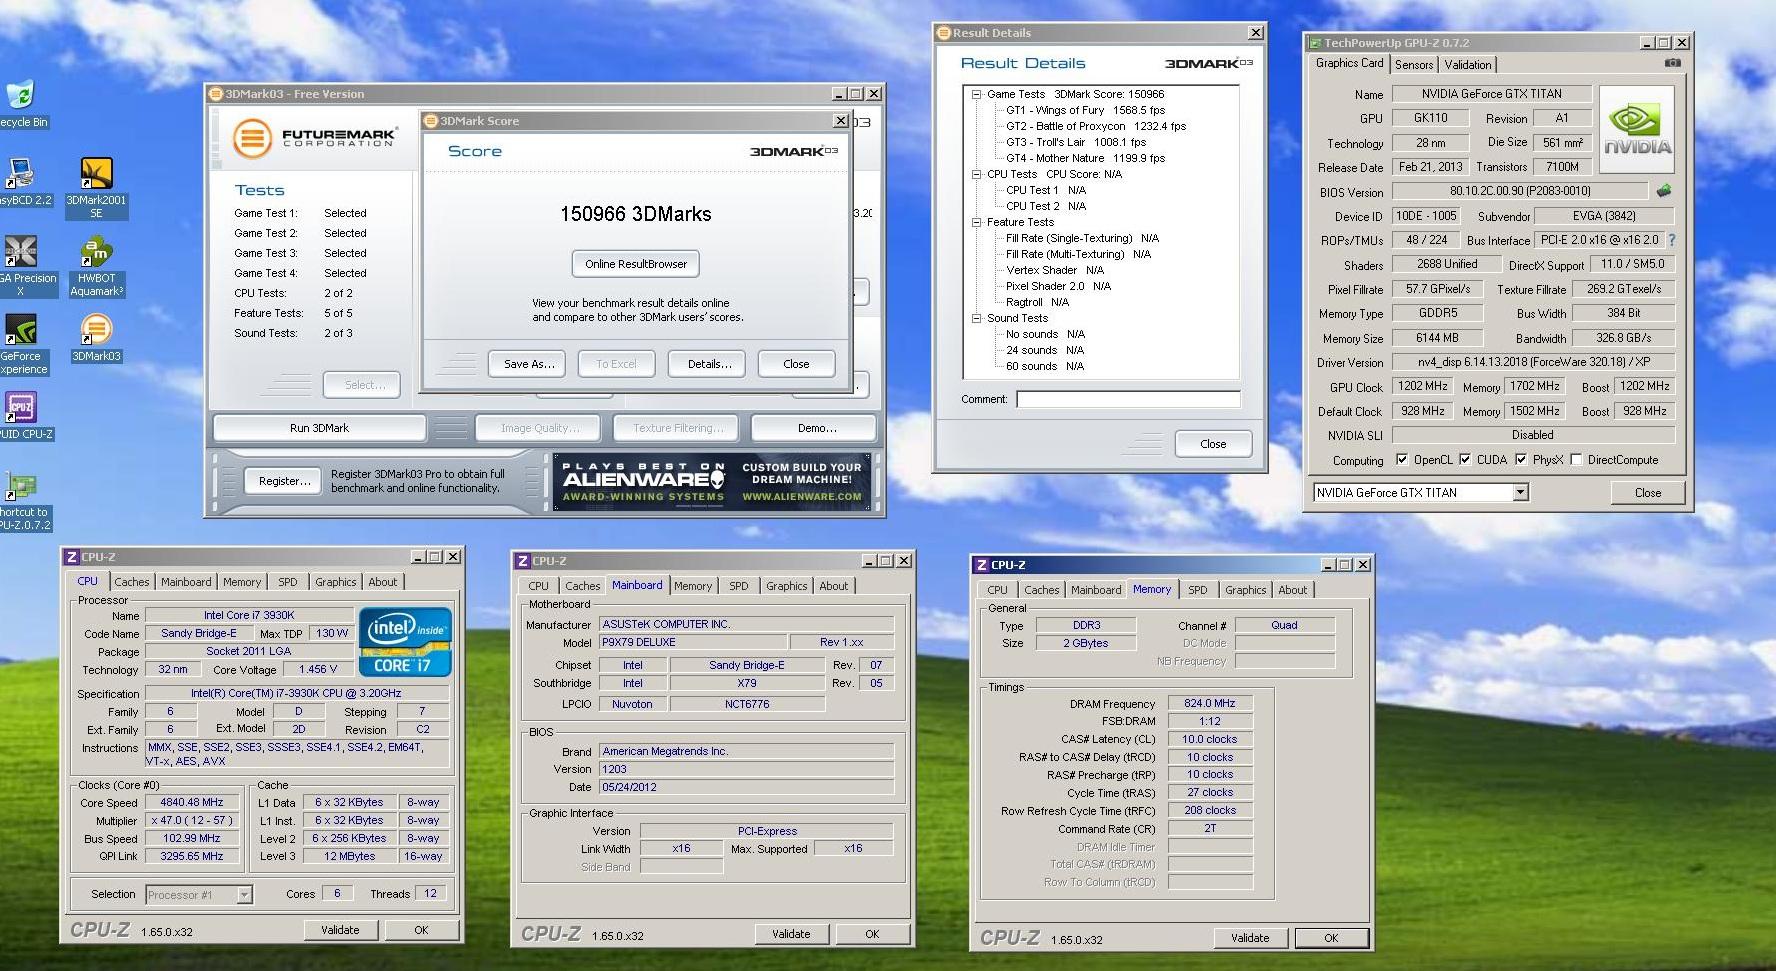Enable the DirectCompute checkbox in GPU-Z

[1576, 460]
